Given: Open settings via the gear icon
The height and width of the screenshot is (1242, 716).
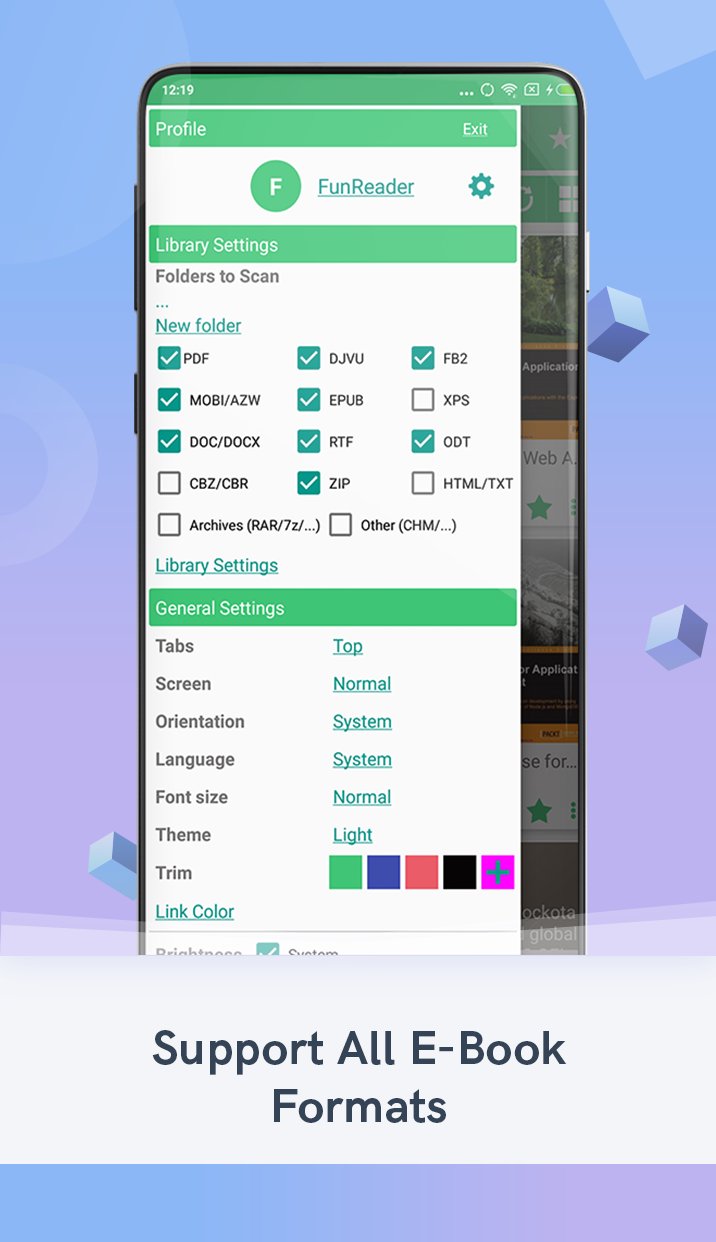Looking at the screenshot, I should [x=481, y=186].
